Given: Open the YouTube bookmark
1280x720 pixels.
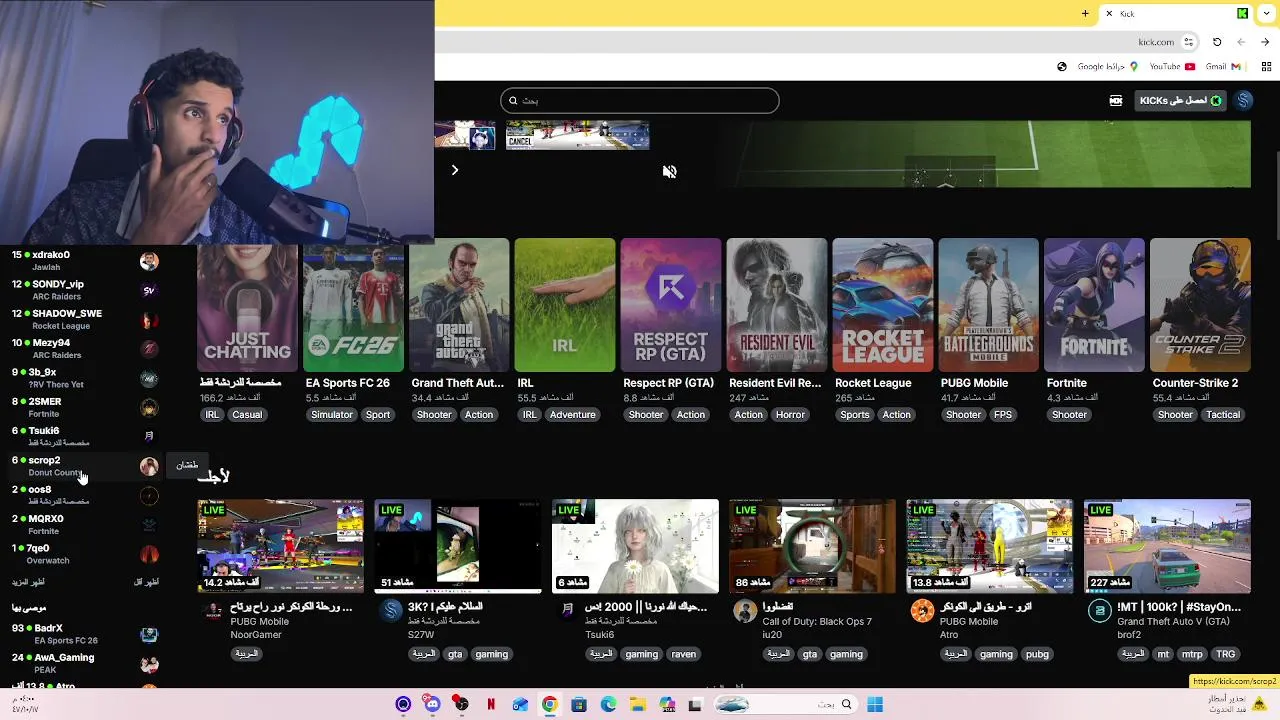Looking at the screenshot, I should tap(1171, 66).
